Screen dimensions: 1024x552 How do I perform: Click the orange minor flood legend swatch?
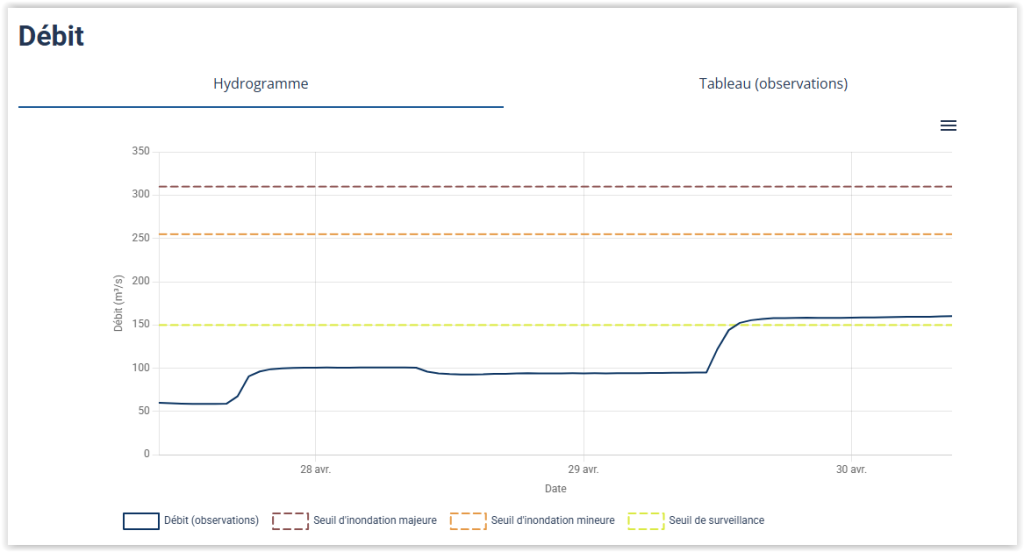[x=468, y=521]
